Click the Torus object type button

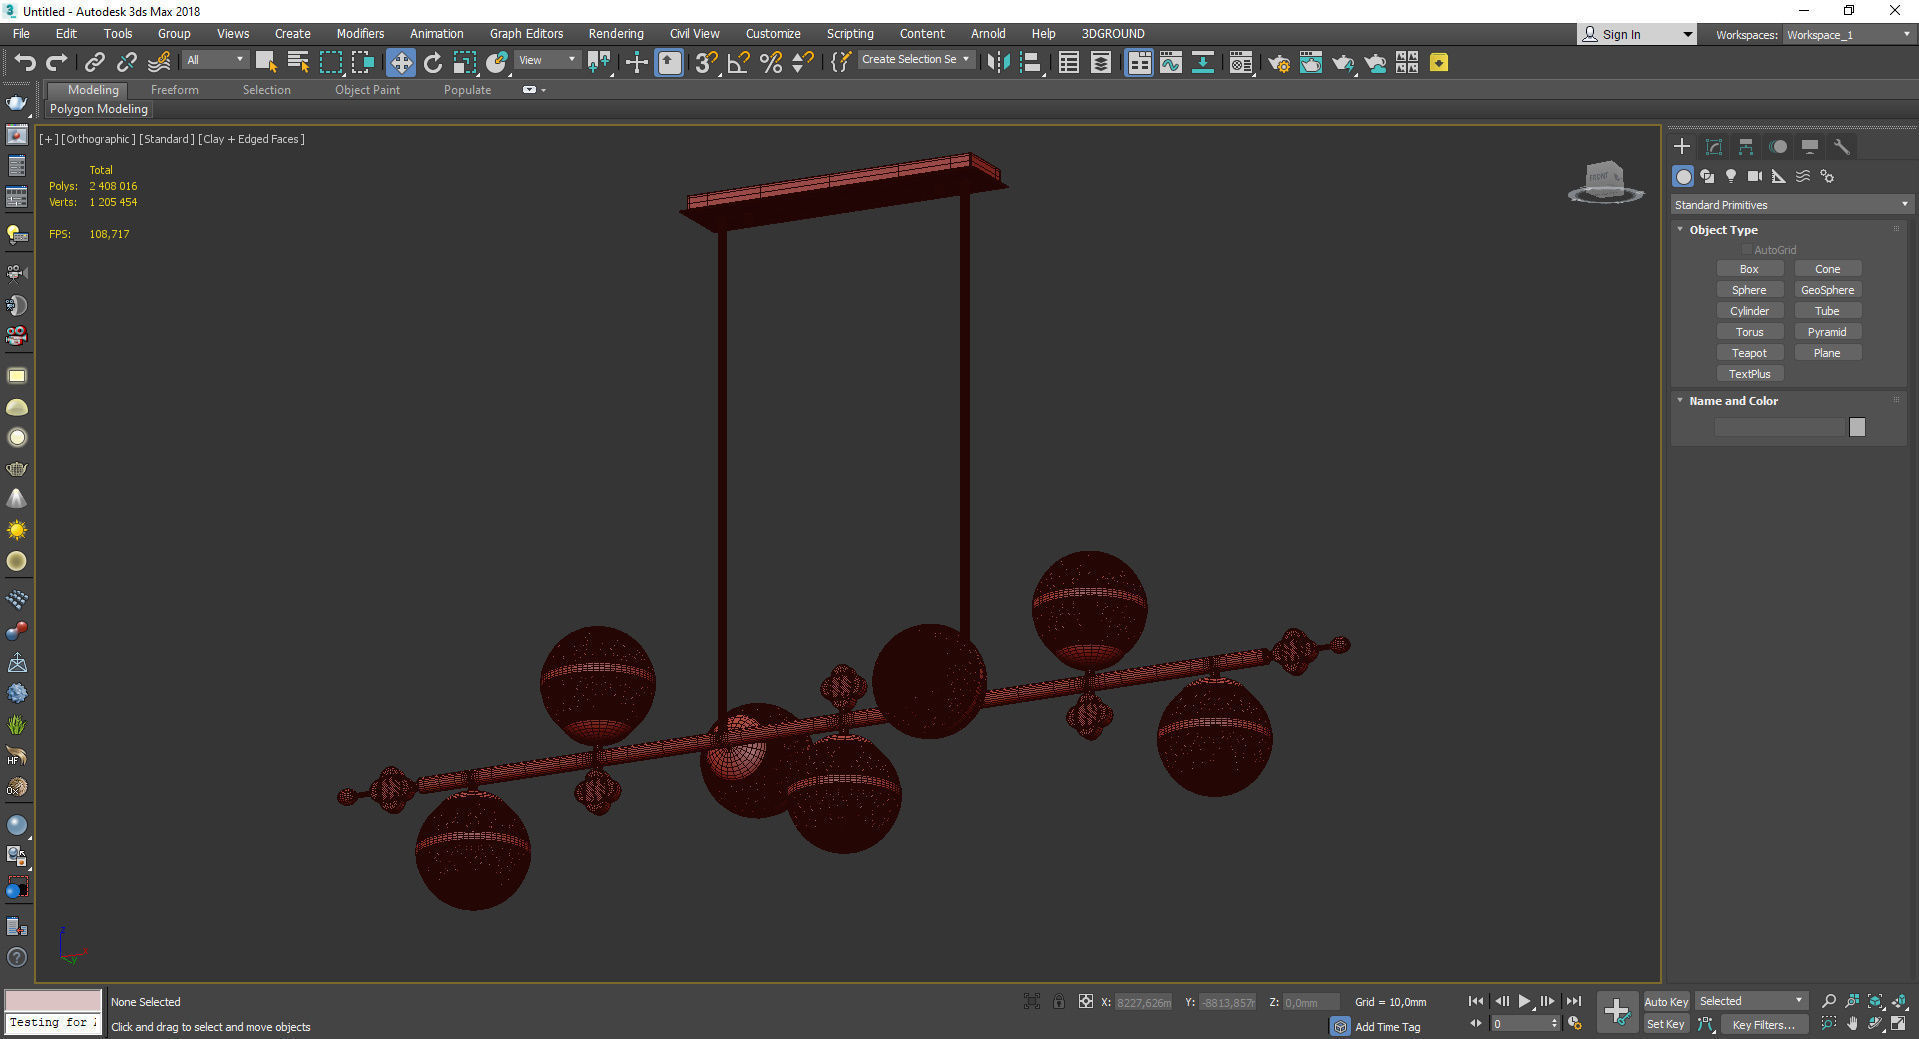(x=1749, y=332)
